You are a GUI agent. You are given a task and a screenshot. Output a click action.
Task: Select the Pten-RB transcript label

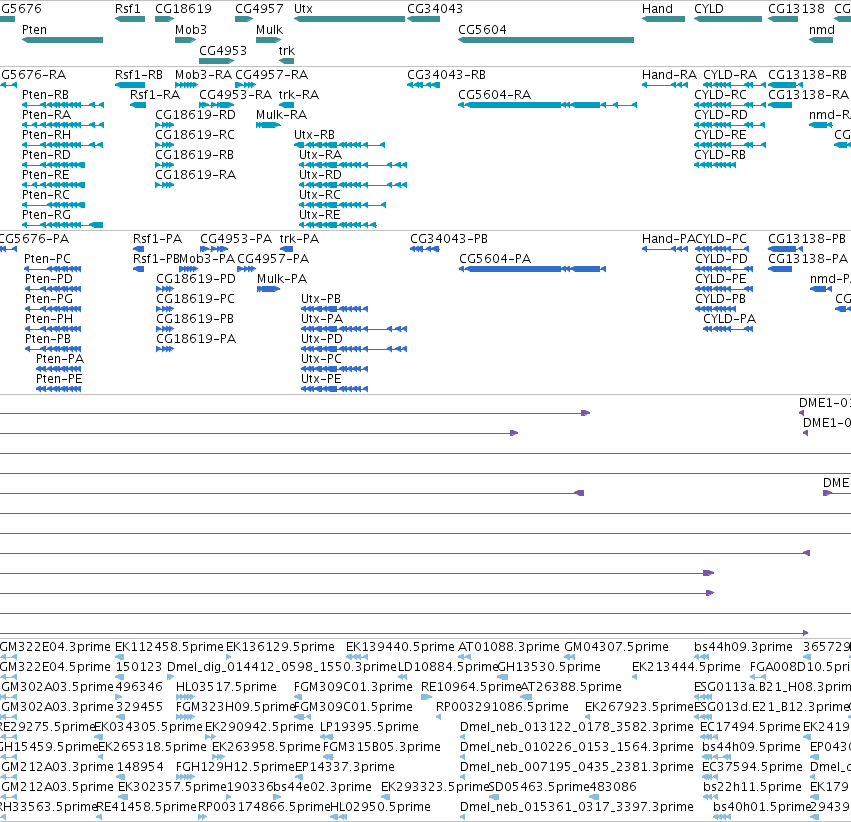[x=46, y=95]
